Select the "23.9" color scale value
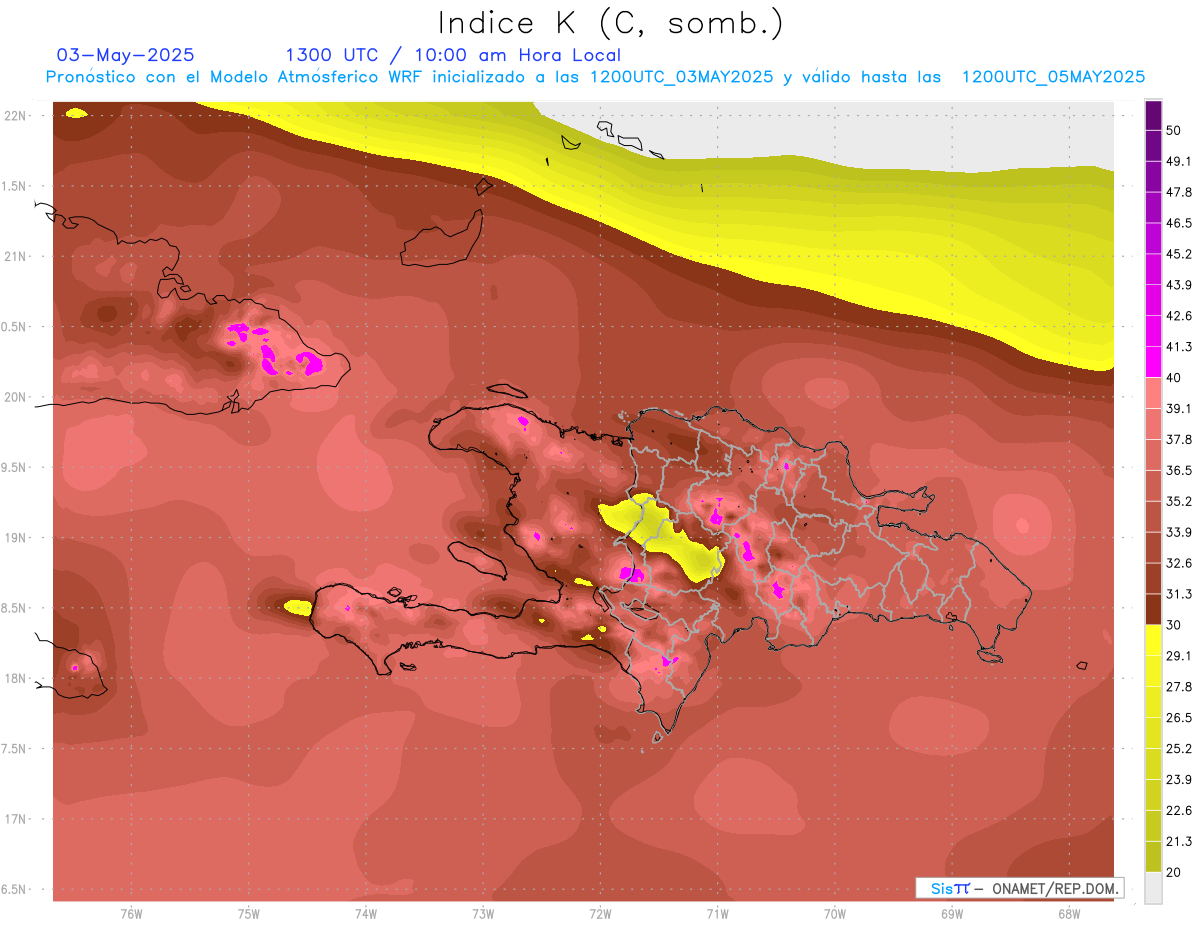 click(1180, 779)
